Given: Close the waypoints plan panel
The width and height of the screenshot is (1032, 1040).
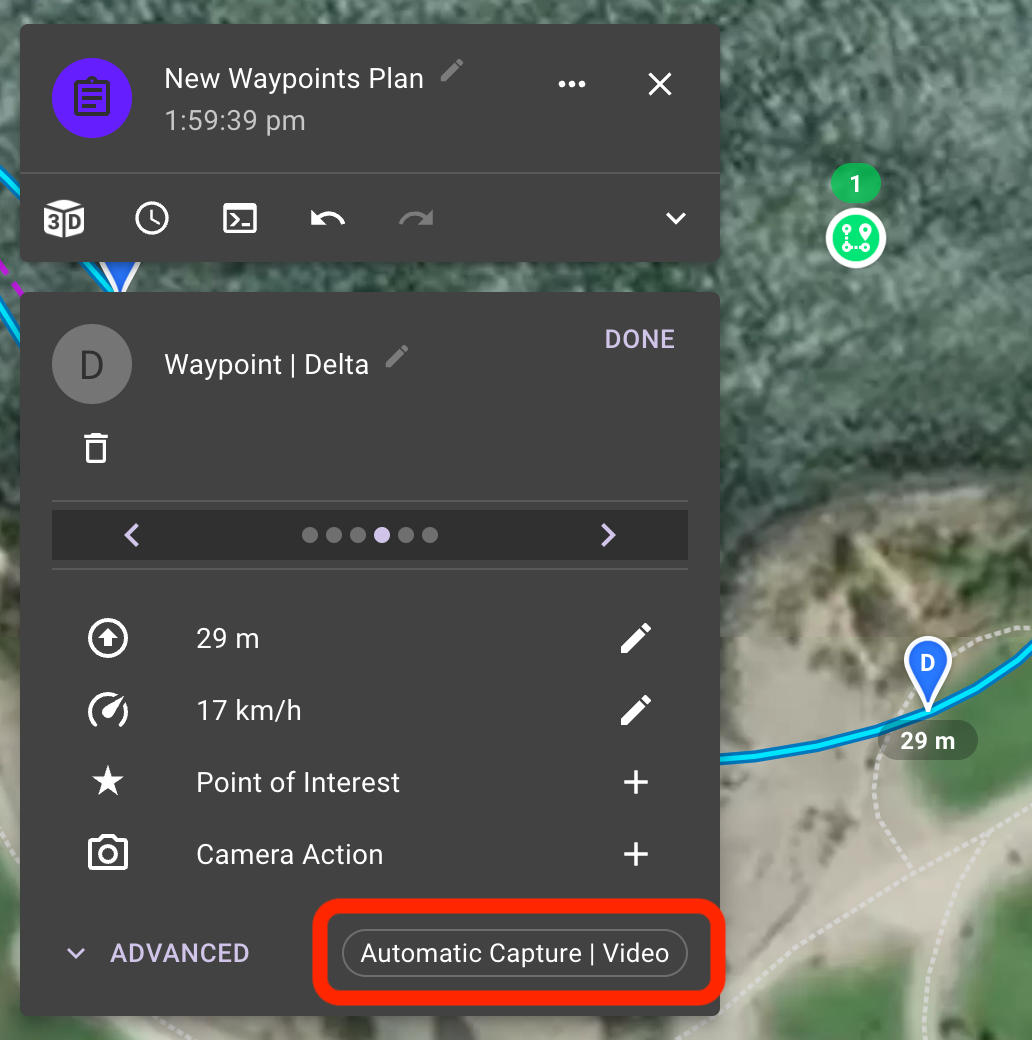Looking at the screenshot, I should pos(660,84).
